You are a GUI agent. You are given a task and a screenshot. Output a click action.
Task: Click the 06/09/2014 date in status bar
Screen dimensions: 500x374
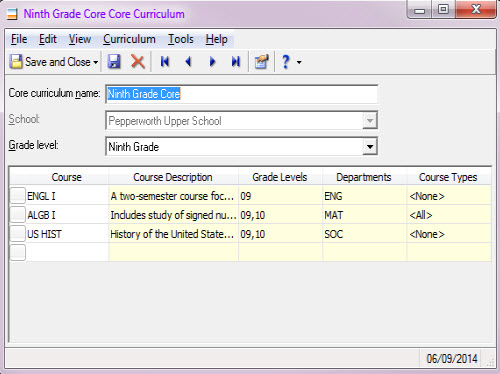coord(452,359)
